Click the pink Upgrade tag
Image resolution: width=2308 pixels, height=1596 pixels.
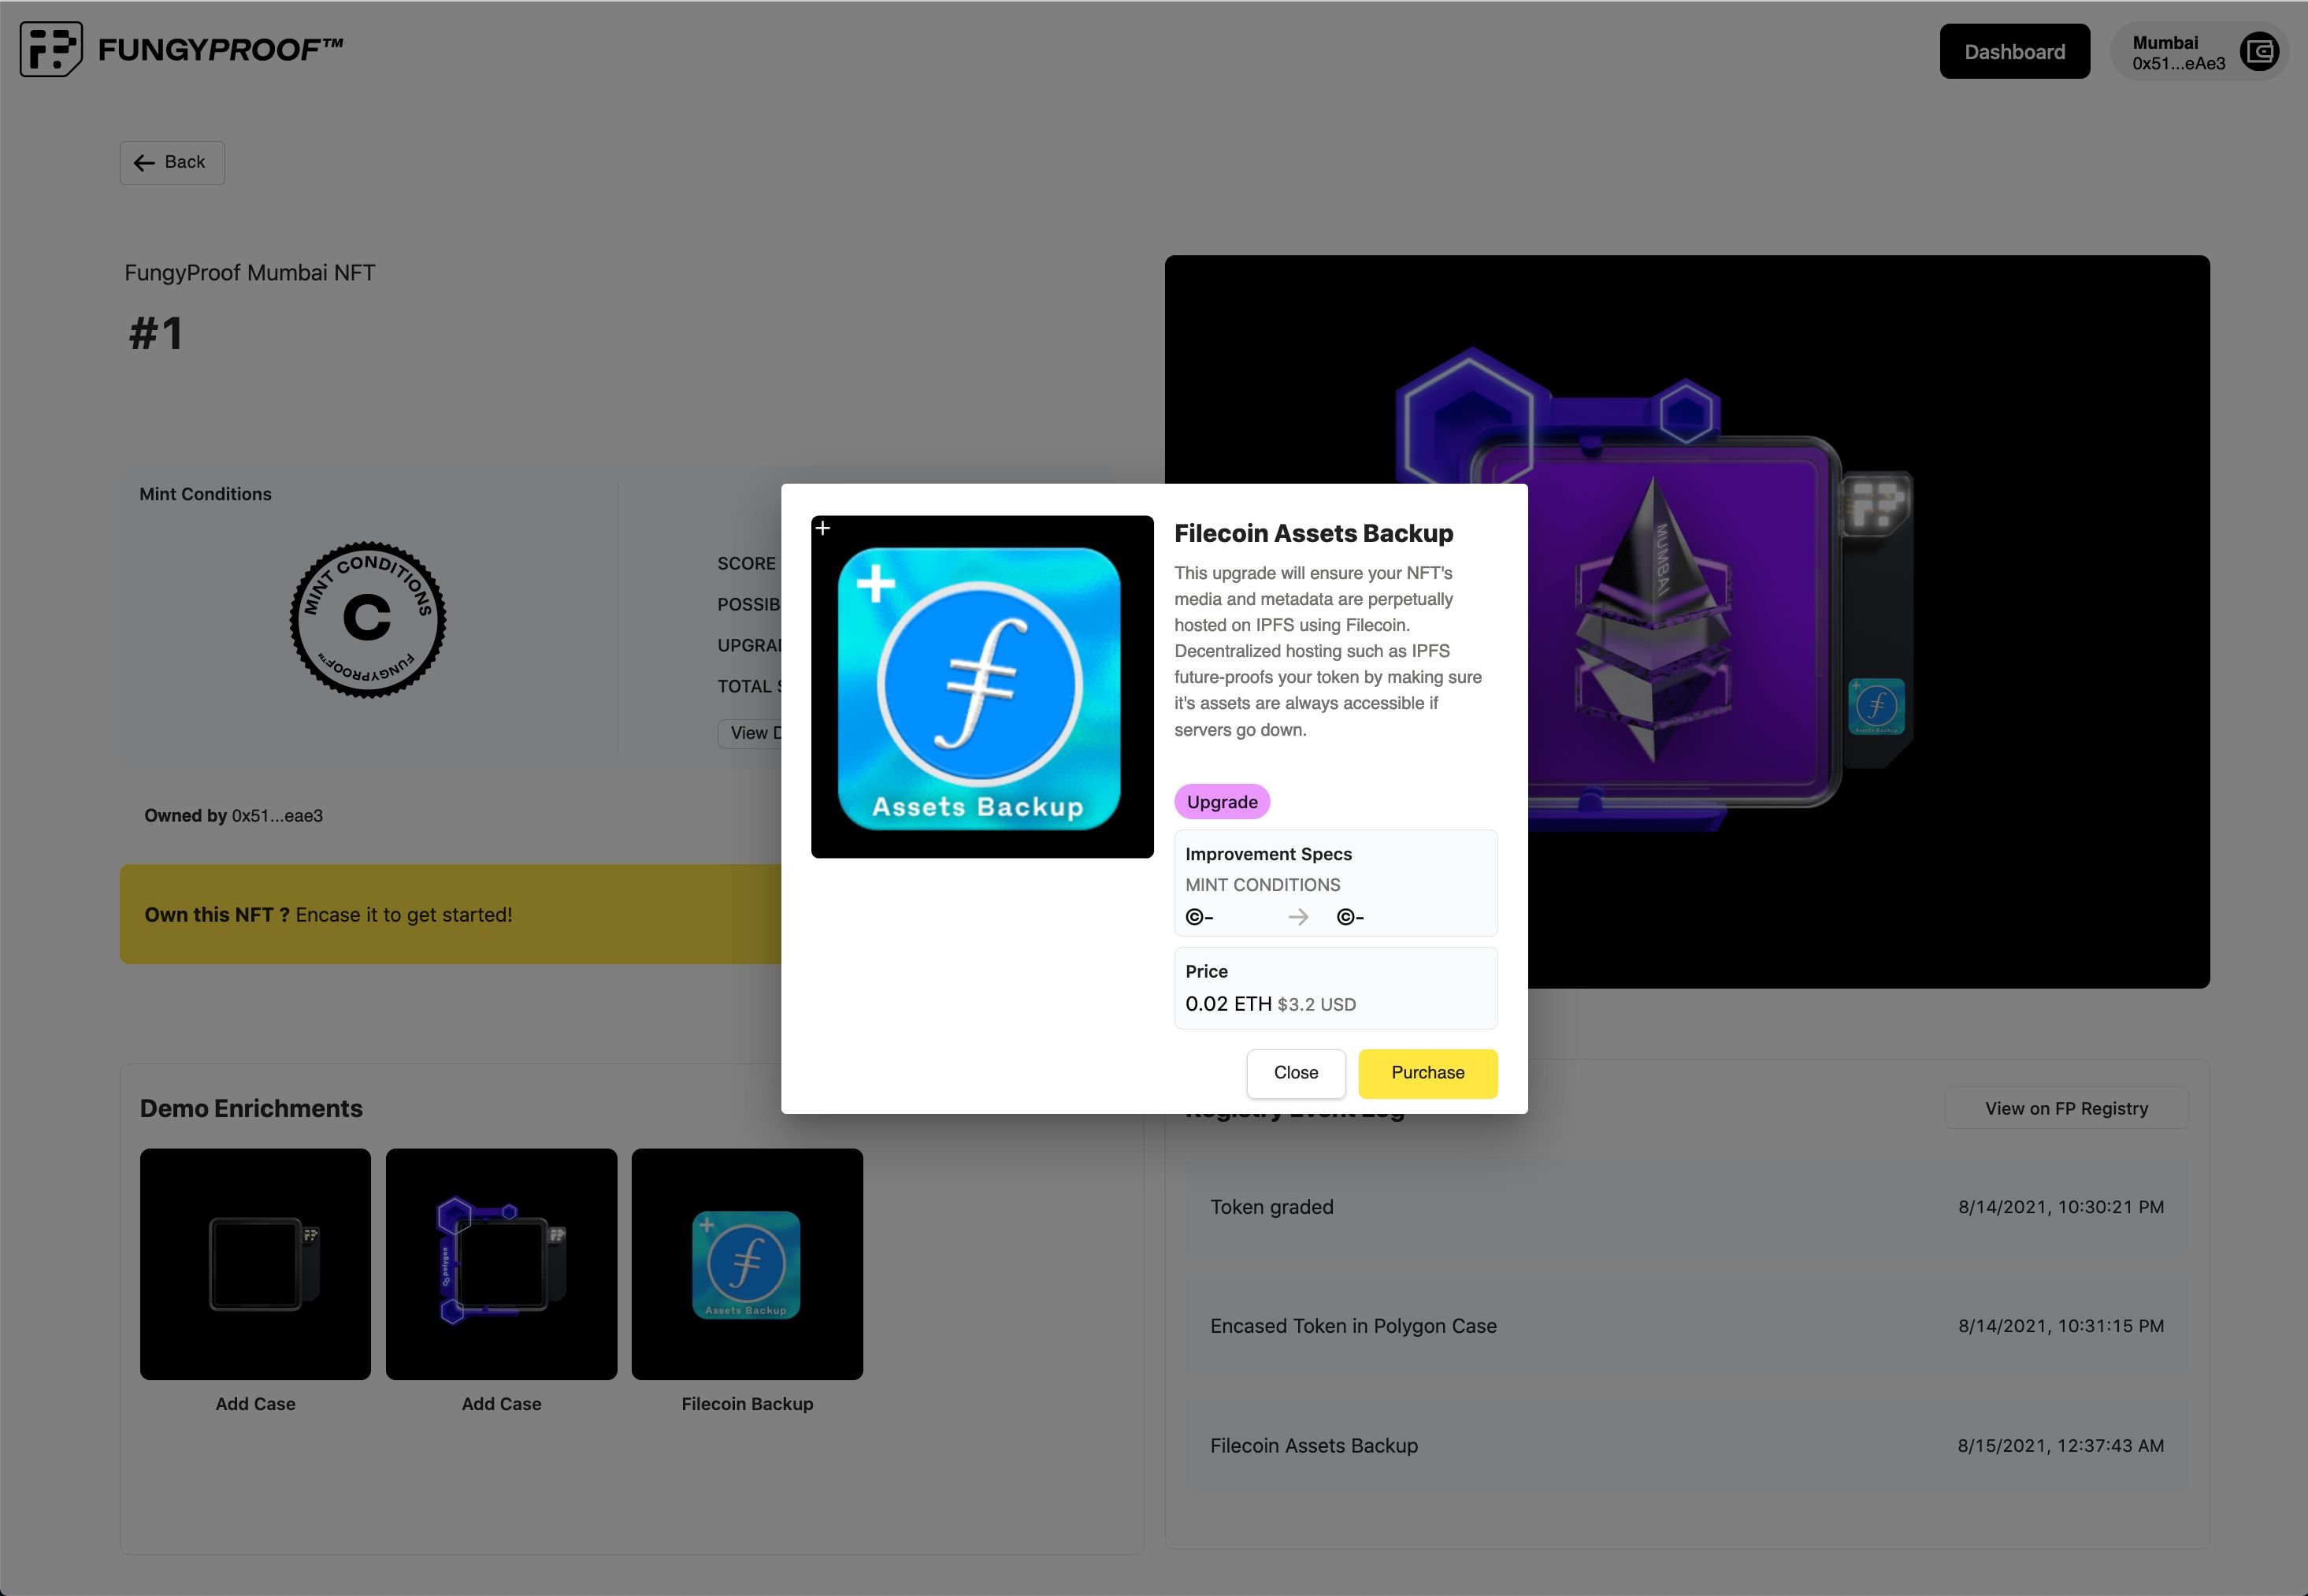[x=1222, y=802]
